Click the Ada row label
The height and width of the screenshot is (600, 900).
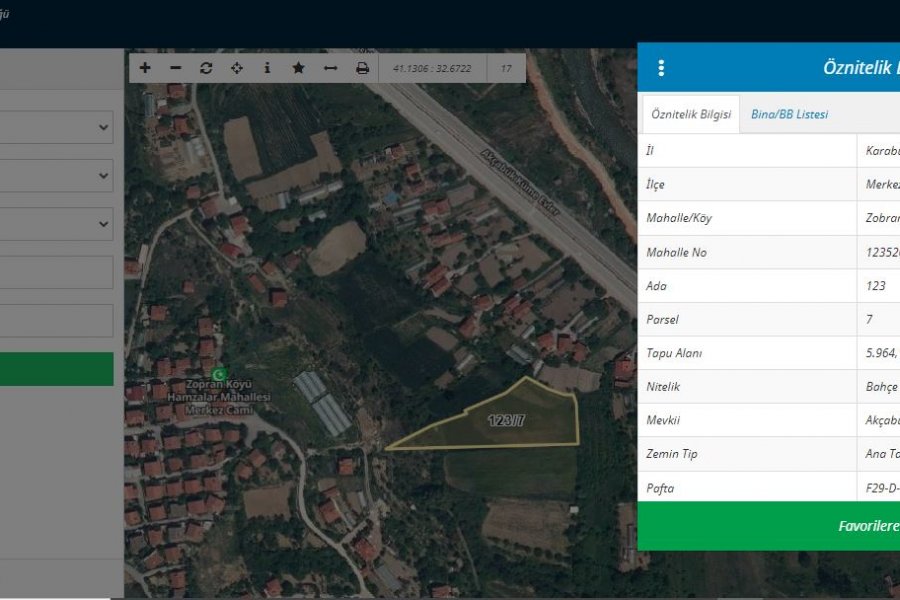tap(656, 286)
